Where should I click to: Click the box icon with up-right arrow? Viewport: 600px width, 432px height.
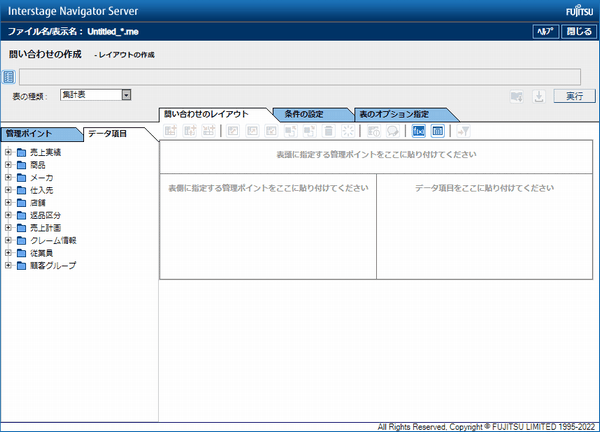[252, 131]
